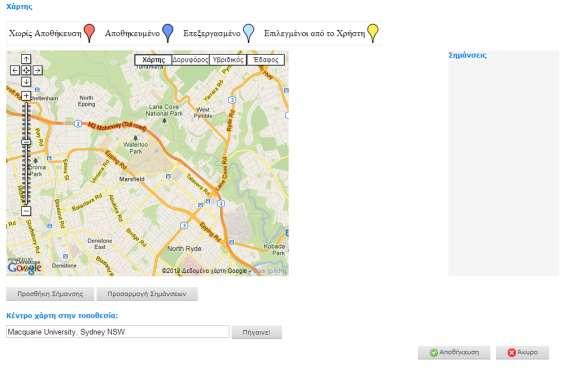This screenshot has height=369, width=566.
Task: Click the Προσθήκη Σήμανσης button
Action: pyautogui.click(x=50, y=294)
